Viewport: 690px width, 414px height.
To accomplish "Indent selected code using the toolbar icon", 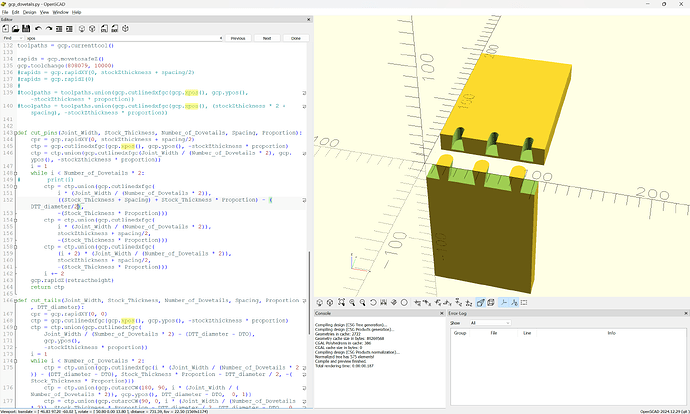I will tap(69, 29).
